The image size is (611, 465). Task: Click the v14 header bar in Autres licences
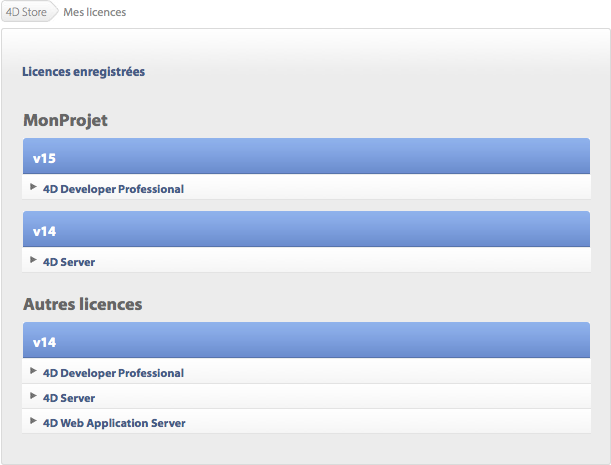click(x=306, y=341)
